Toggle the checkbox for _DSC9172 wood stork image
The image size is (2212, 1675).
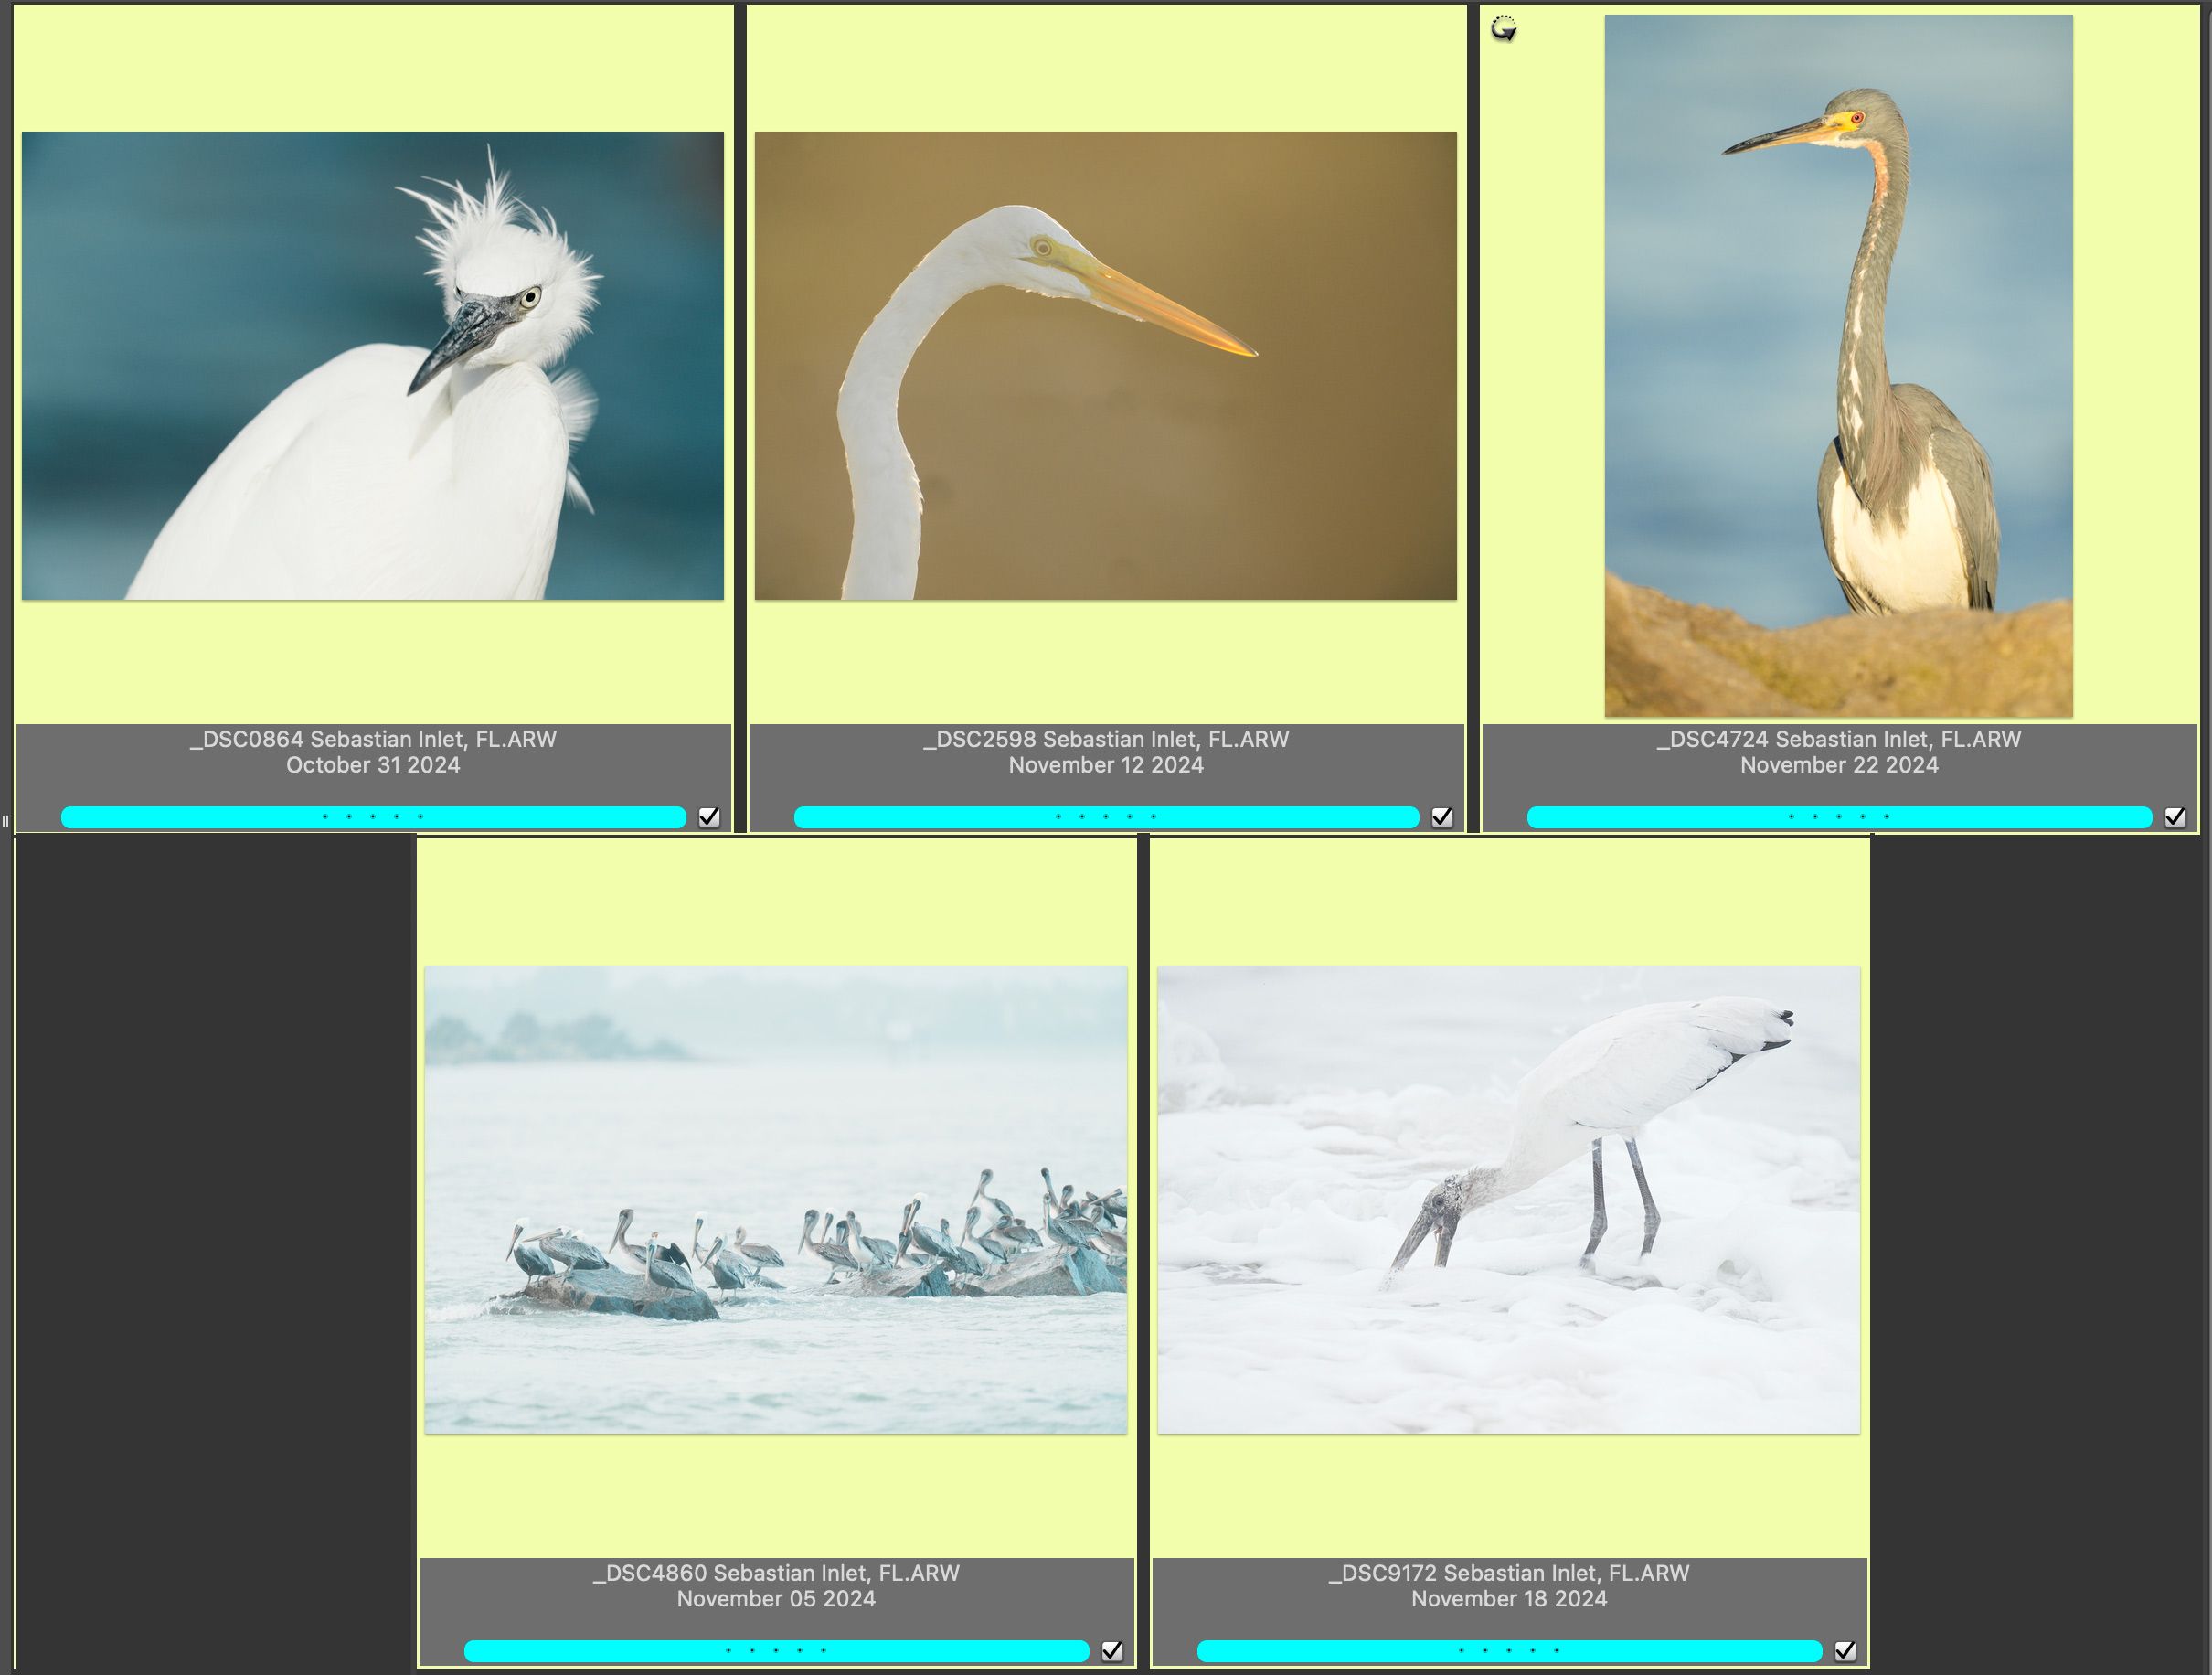(1845, 1650)
